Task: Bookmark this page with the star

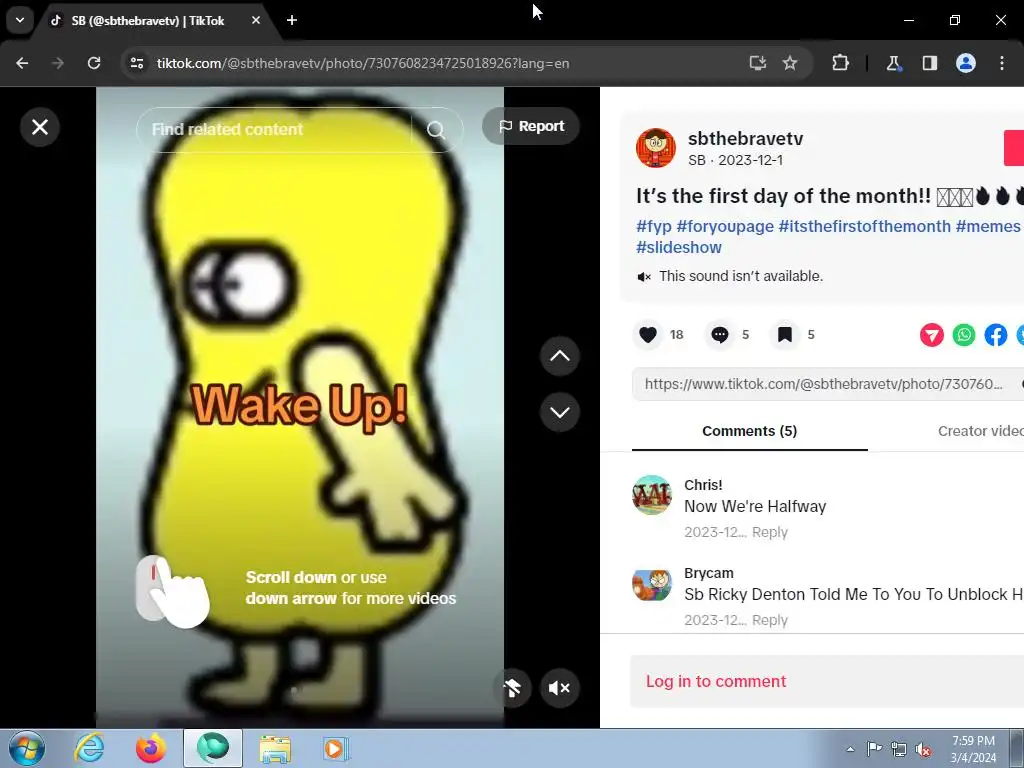Action: (x=790, y=63)
